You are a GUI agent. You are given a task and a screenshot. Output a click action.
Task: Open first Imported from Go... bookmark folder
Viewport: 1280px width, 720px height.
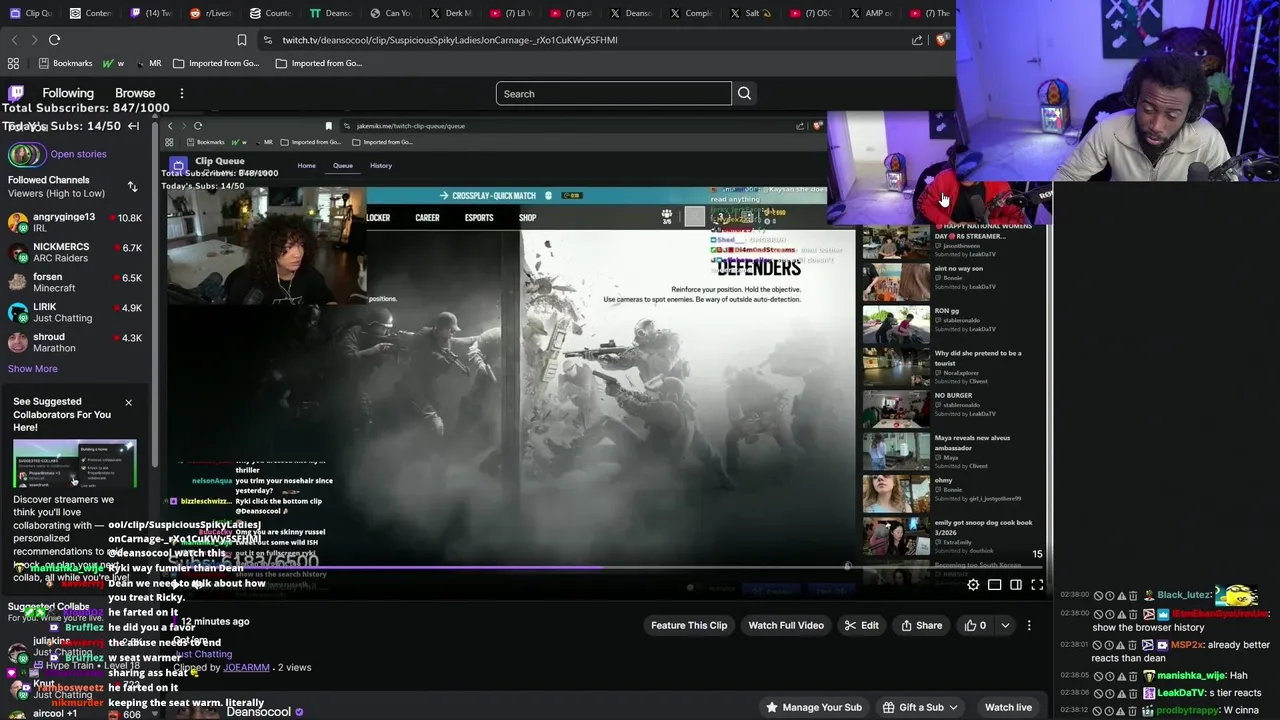[215, 63]
